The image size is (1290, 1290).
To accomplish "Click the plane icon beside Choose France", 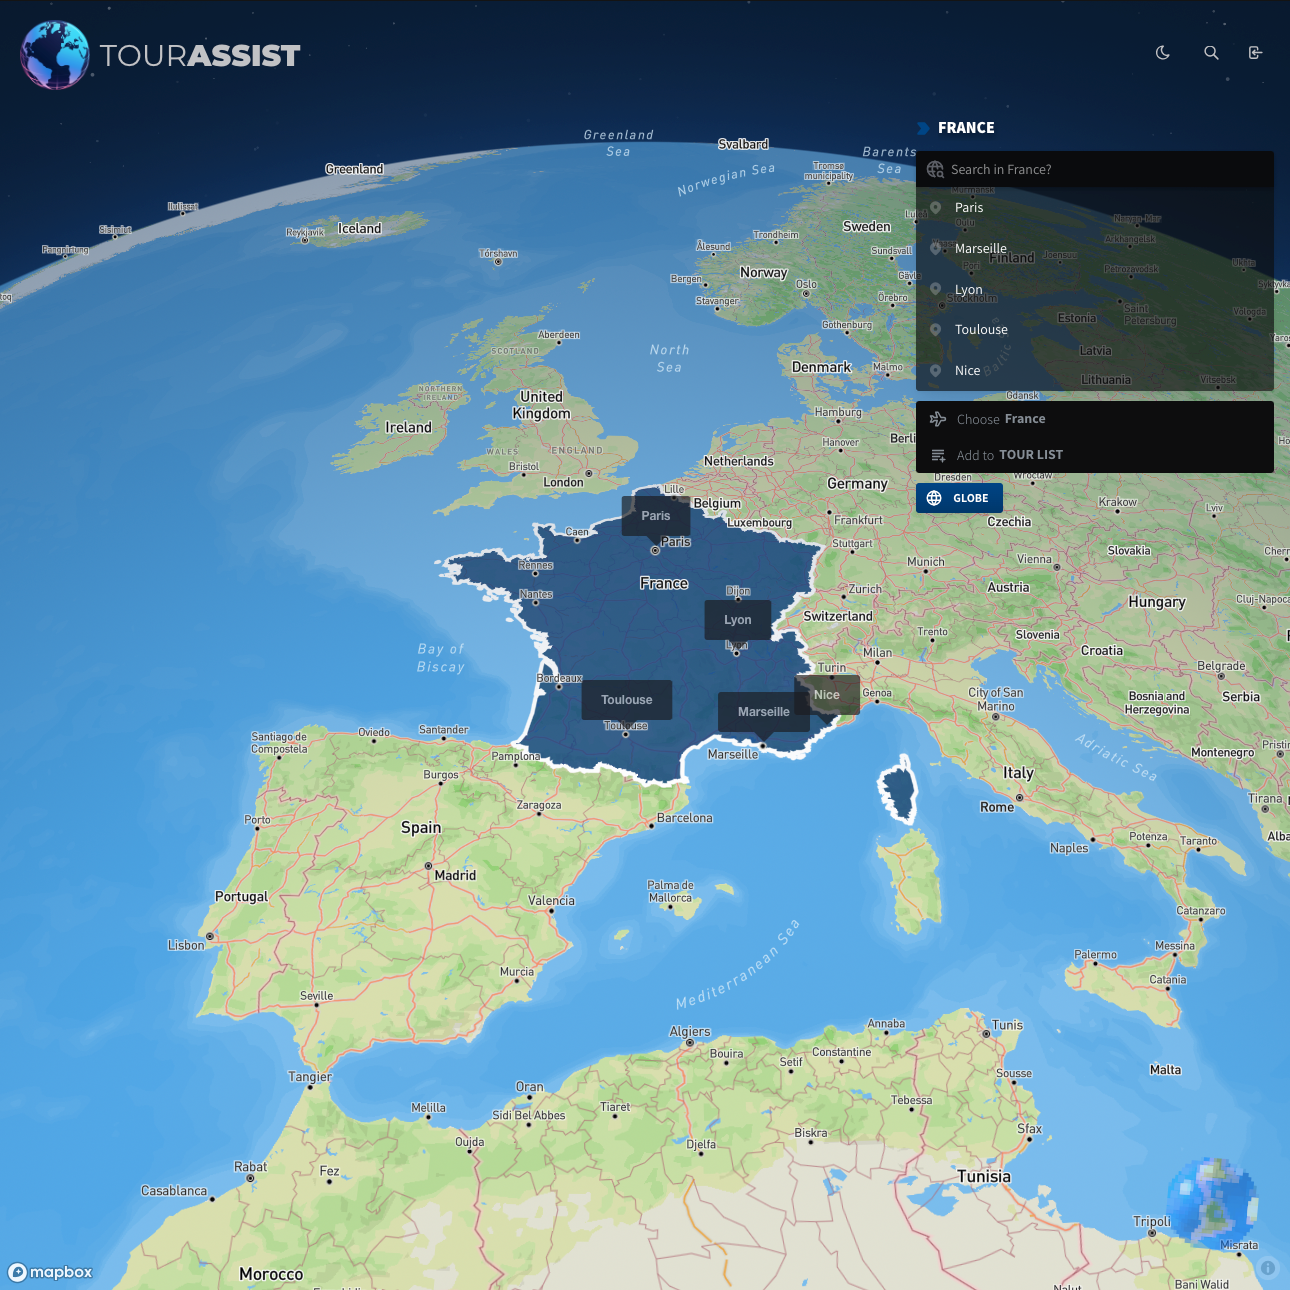I will point(937,419).
